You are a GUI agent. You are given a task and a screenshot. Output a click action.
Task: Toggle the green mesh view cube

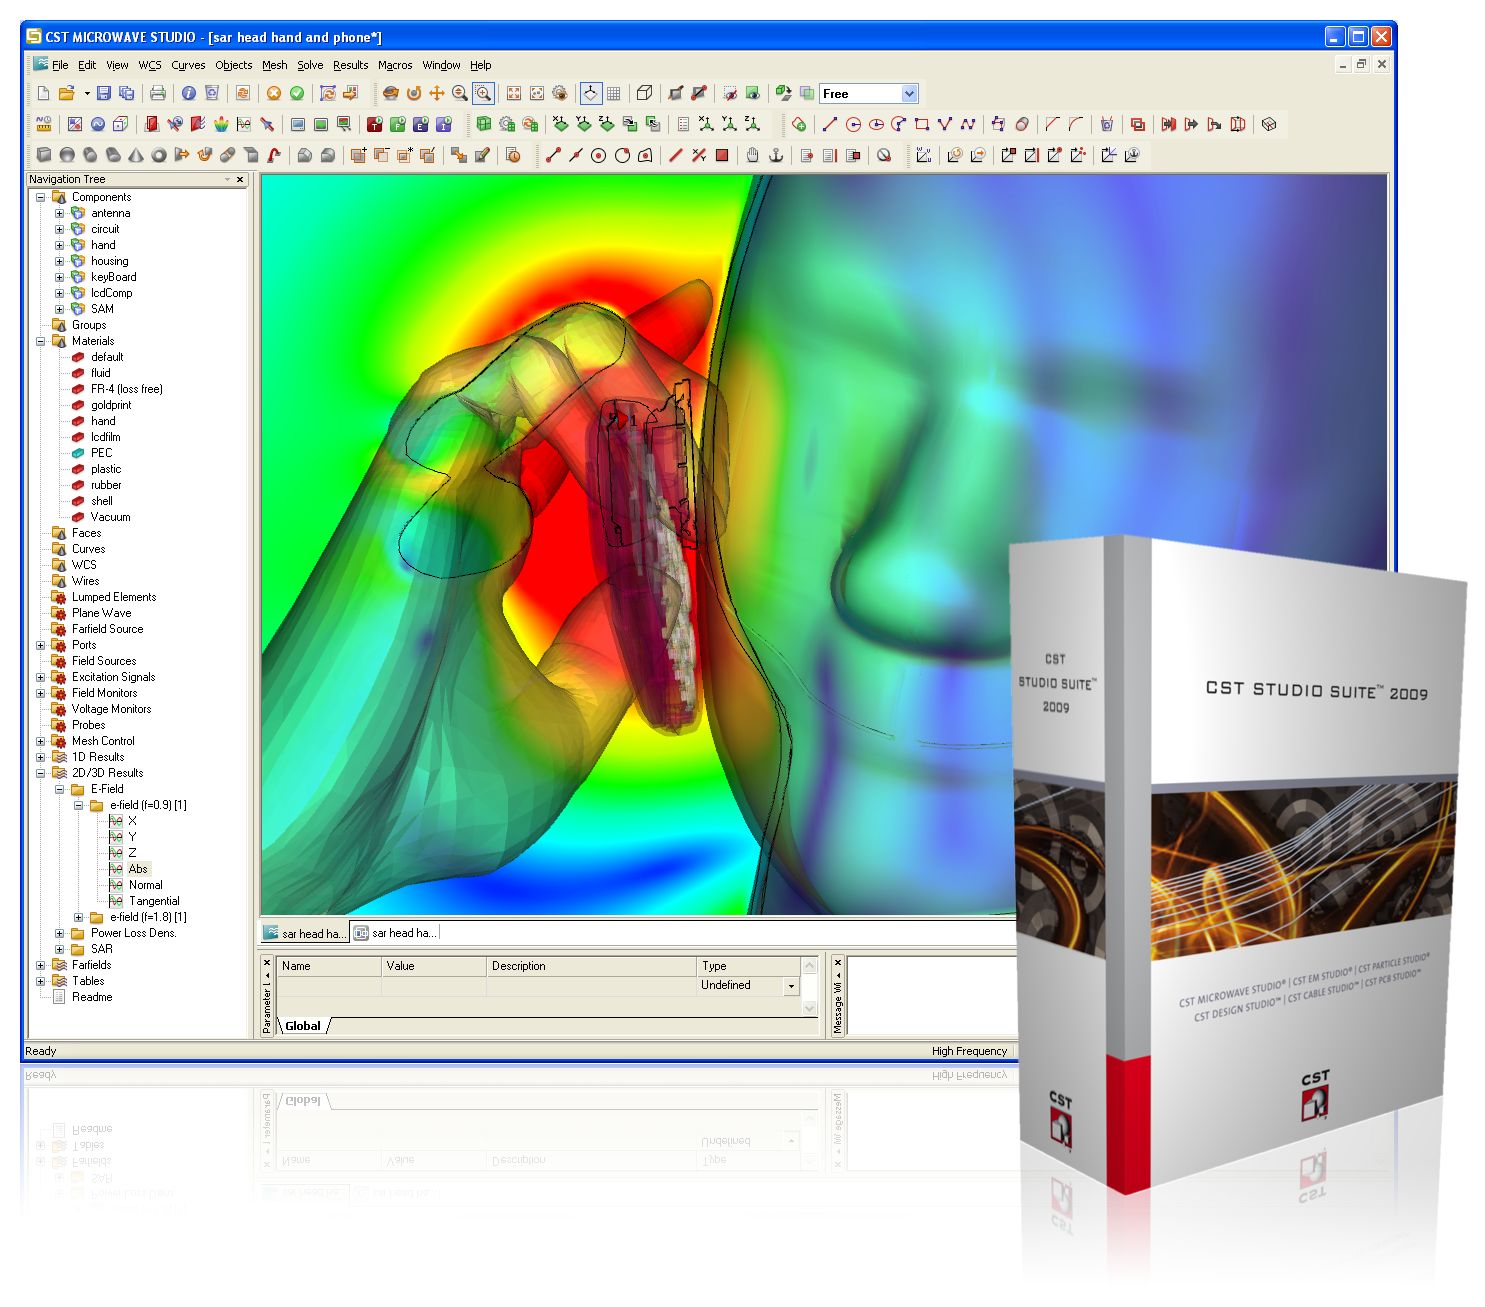[x=484, y=124]
